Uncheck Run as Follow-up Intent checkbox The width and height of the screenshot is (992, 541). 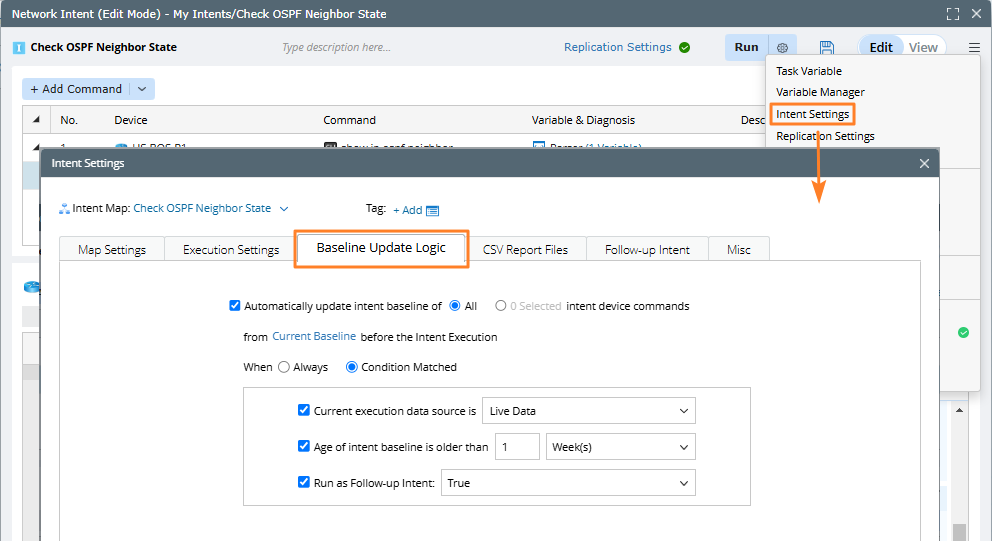[304, 483]
